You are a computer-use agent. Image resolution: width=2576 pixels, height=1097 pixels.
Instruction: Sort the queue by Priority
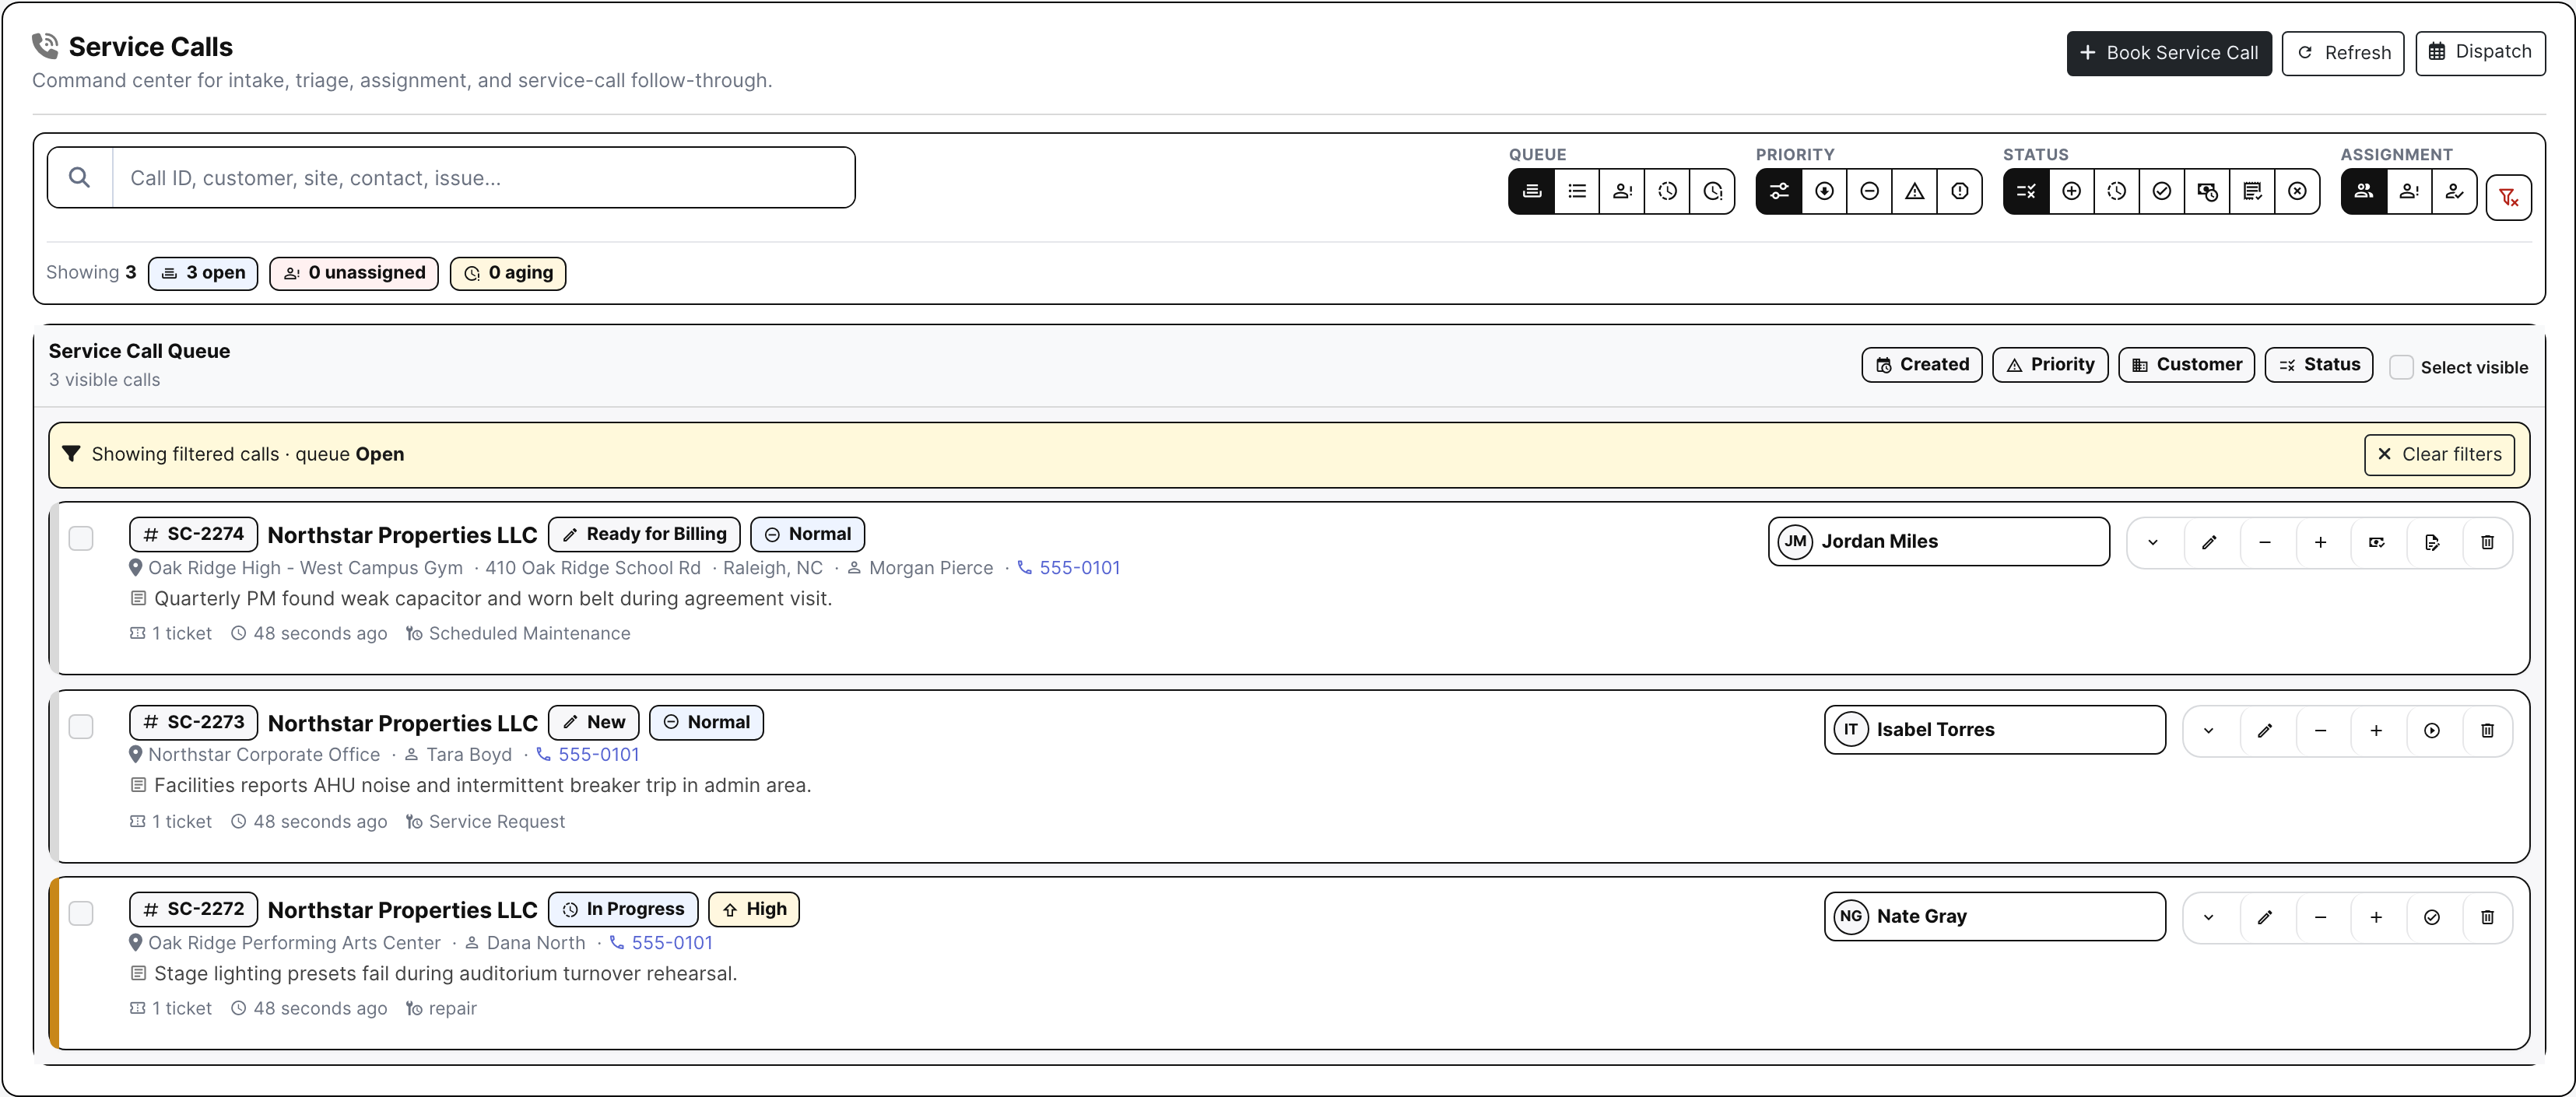pos(2050,364)
